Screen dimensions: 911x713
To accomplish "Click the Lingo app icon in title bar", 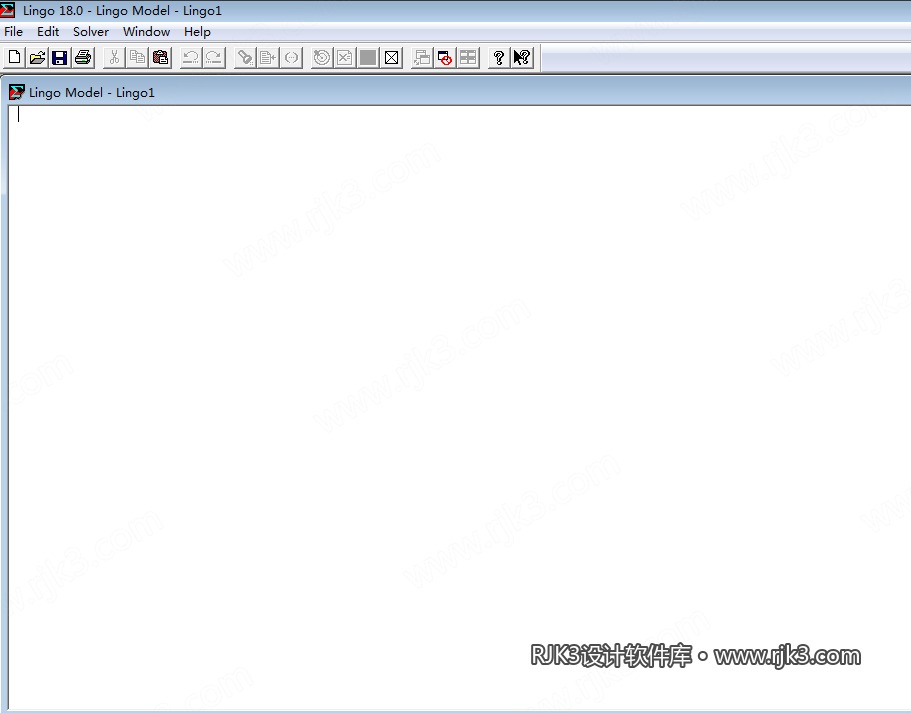I will pos(8,10).
